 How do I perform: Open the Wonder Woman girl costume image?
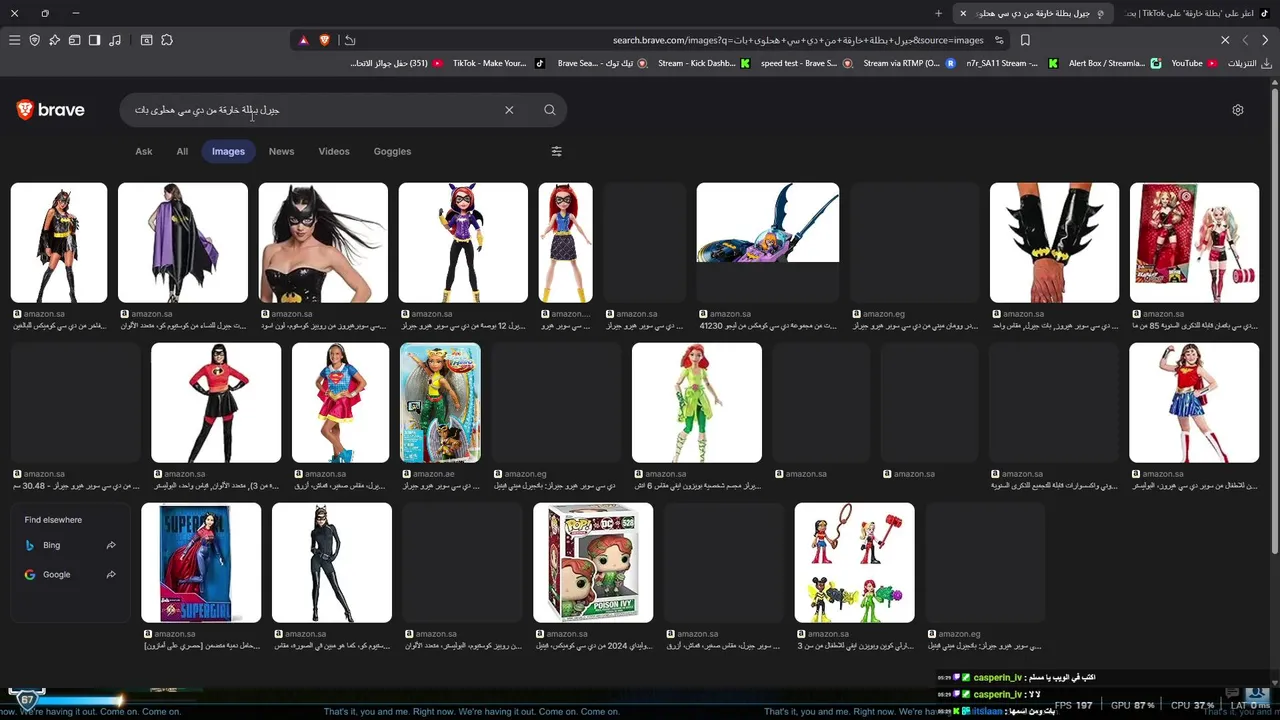tap(1195, 403)
